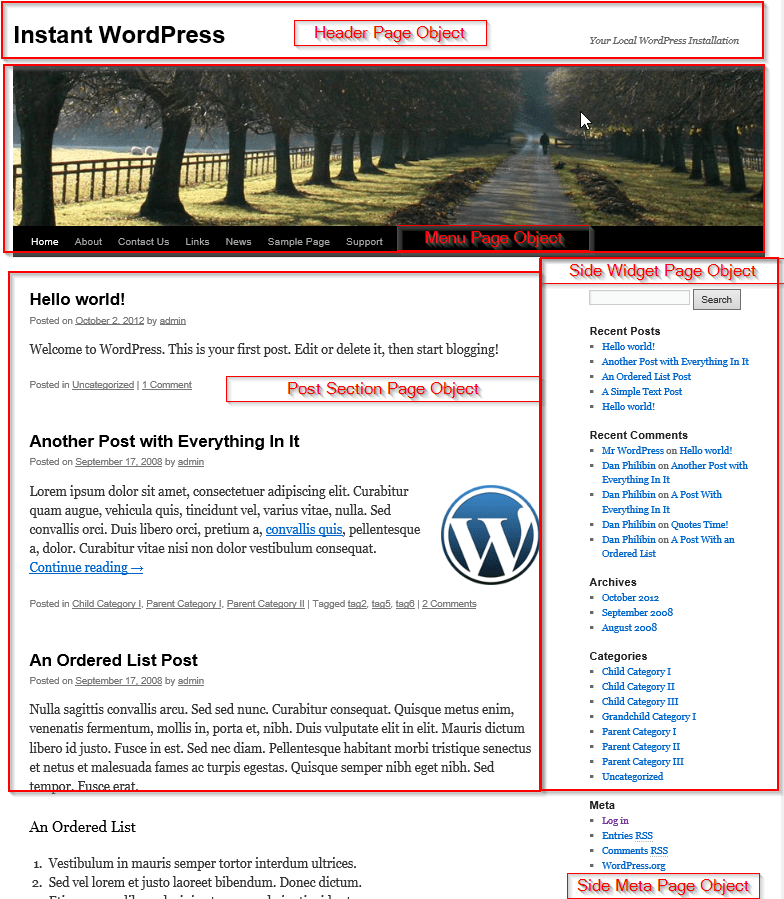Screen dimensions: 784x899
Task: Open the October 2012 archive
Action: (x=630, y=597)
